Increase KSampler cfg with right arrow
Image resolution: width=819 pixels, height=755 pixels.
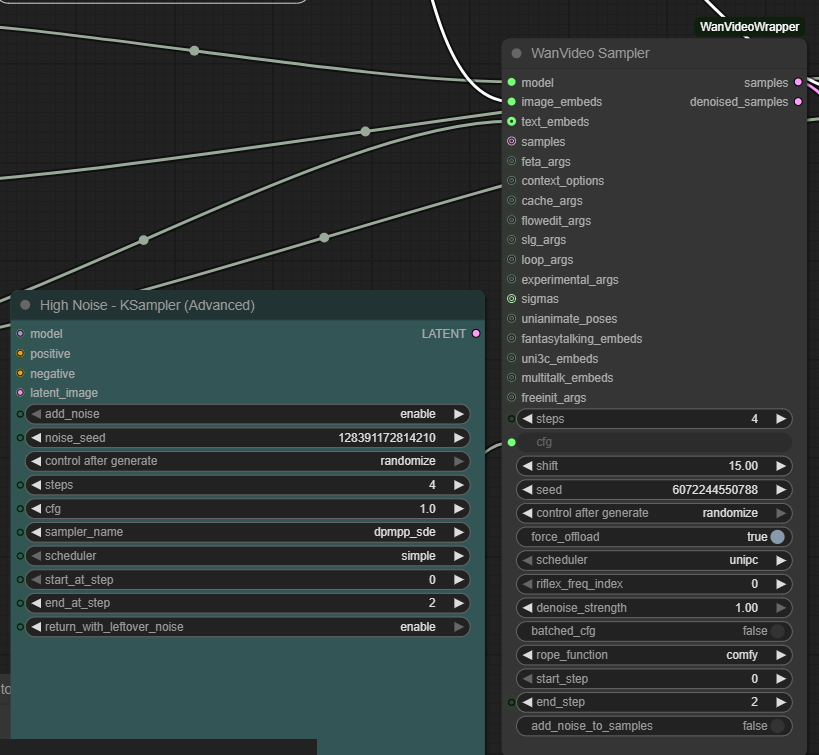pyautogui.click(x=459, y=508)
